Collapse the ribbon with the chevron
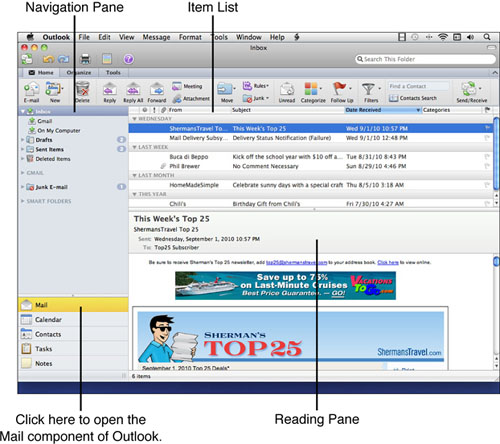The image size is (500, 444). (x=494, y=72)
